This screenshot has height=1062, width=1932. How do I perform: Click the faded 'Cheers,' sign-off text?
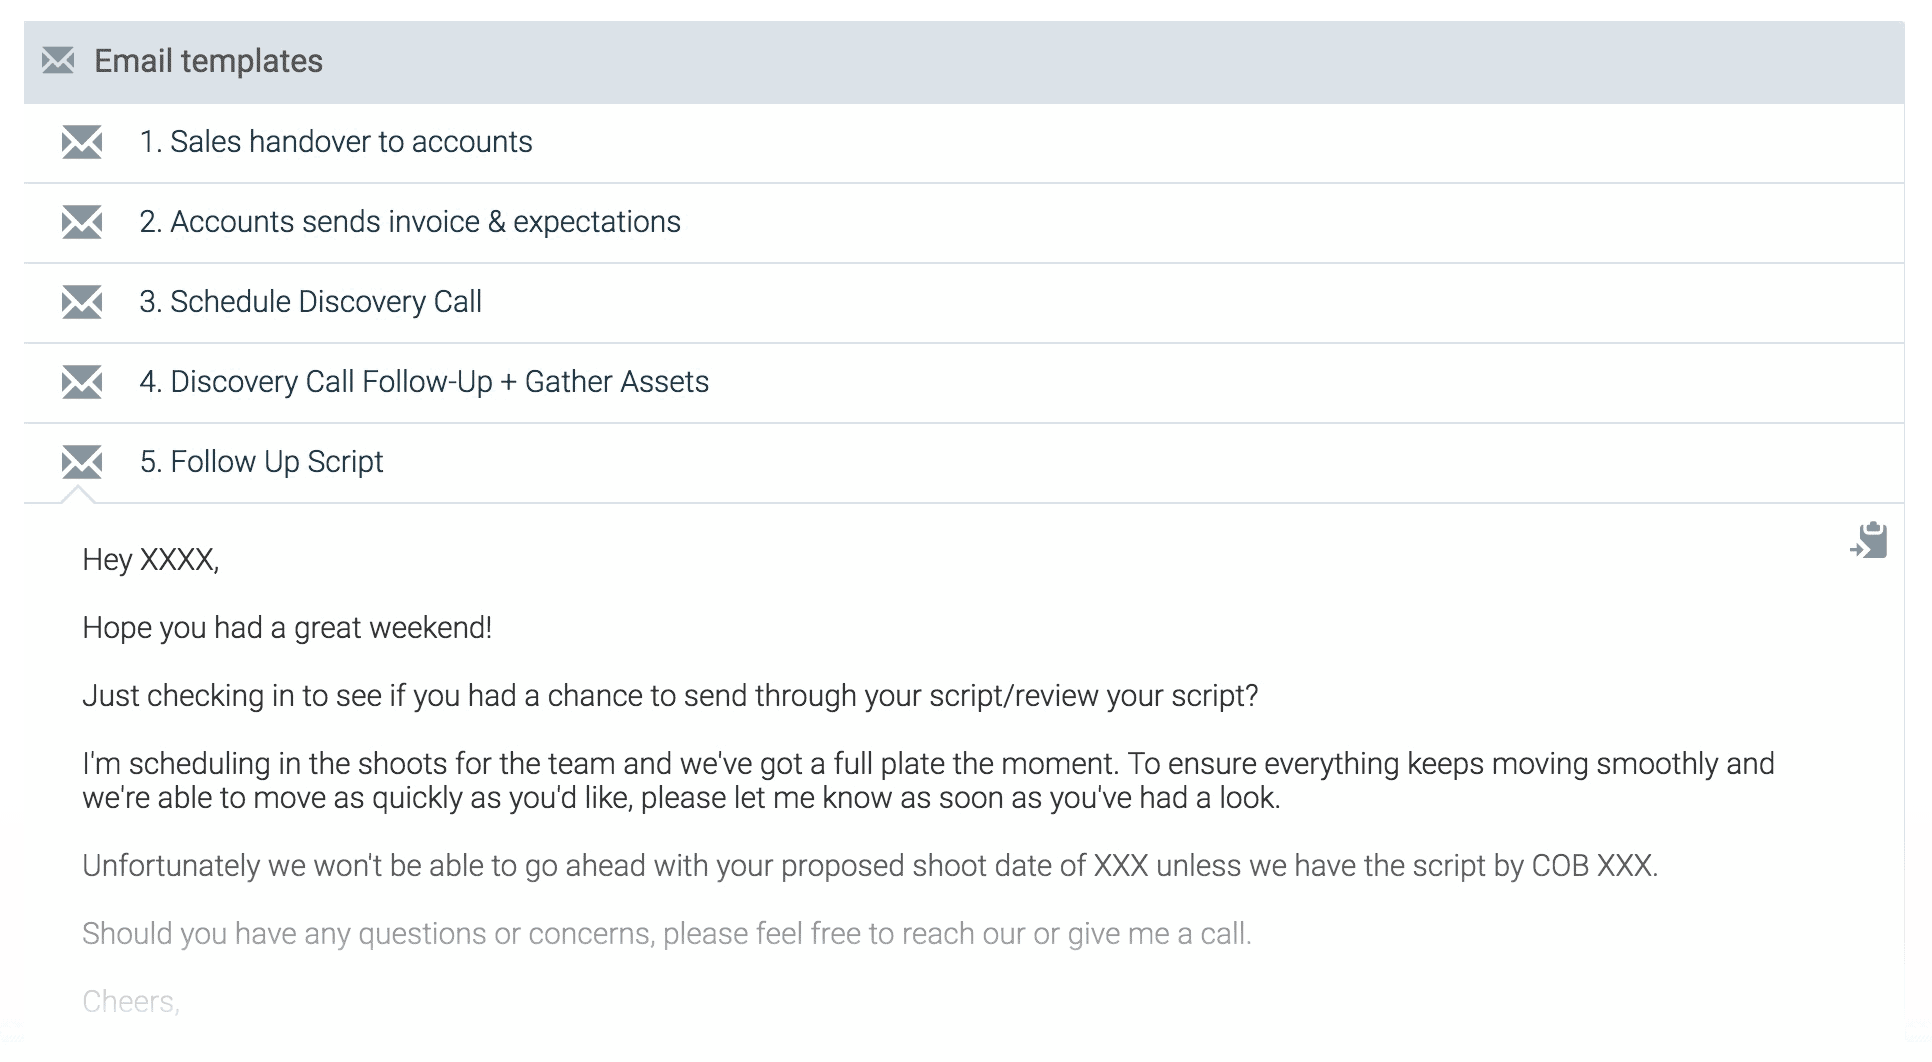(131, 1002)
